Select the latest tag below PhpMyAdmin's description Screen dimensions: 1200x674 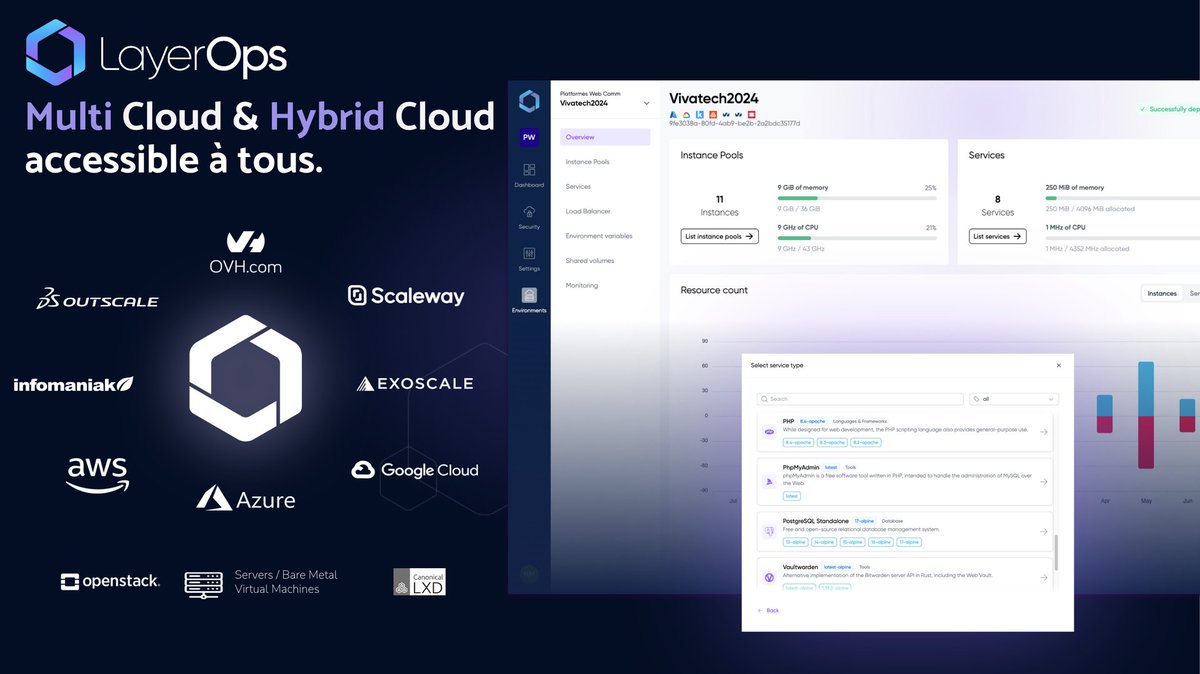click(792, 496)
